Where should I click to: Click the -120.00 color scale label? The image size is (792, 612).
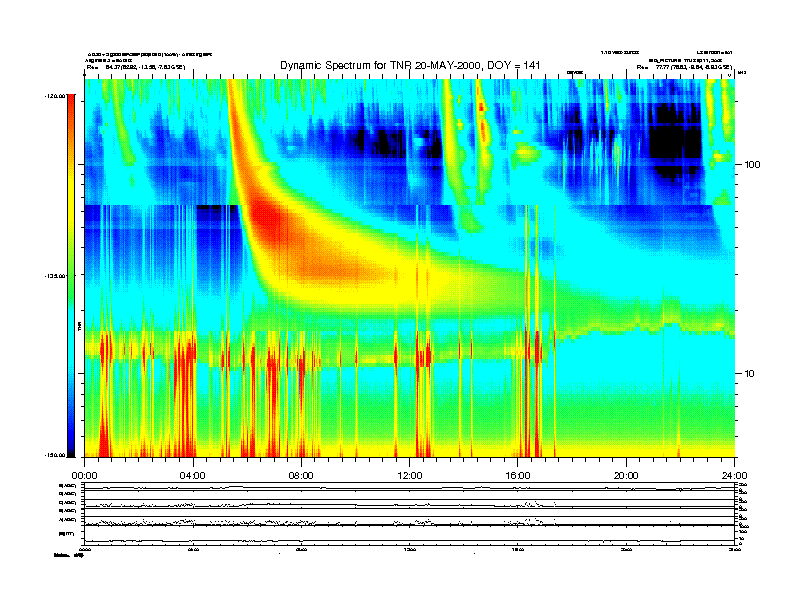click(56, 96)
